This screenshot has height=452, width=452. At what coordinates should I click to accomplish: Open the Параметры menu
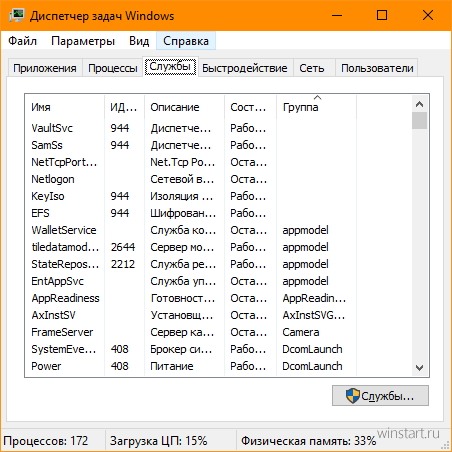pos(83,41)
